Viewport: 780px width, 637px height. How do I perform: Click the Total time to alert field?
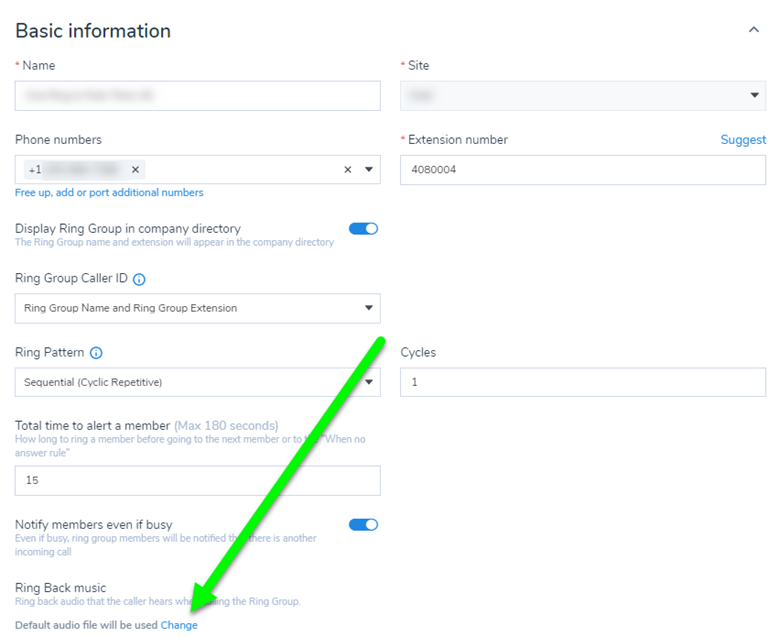[x=197, y=481]
